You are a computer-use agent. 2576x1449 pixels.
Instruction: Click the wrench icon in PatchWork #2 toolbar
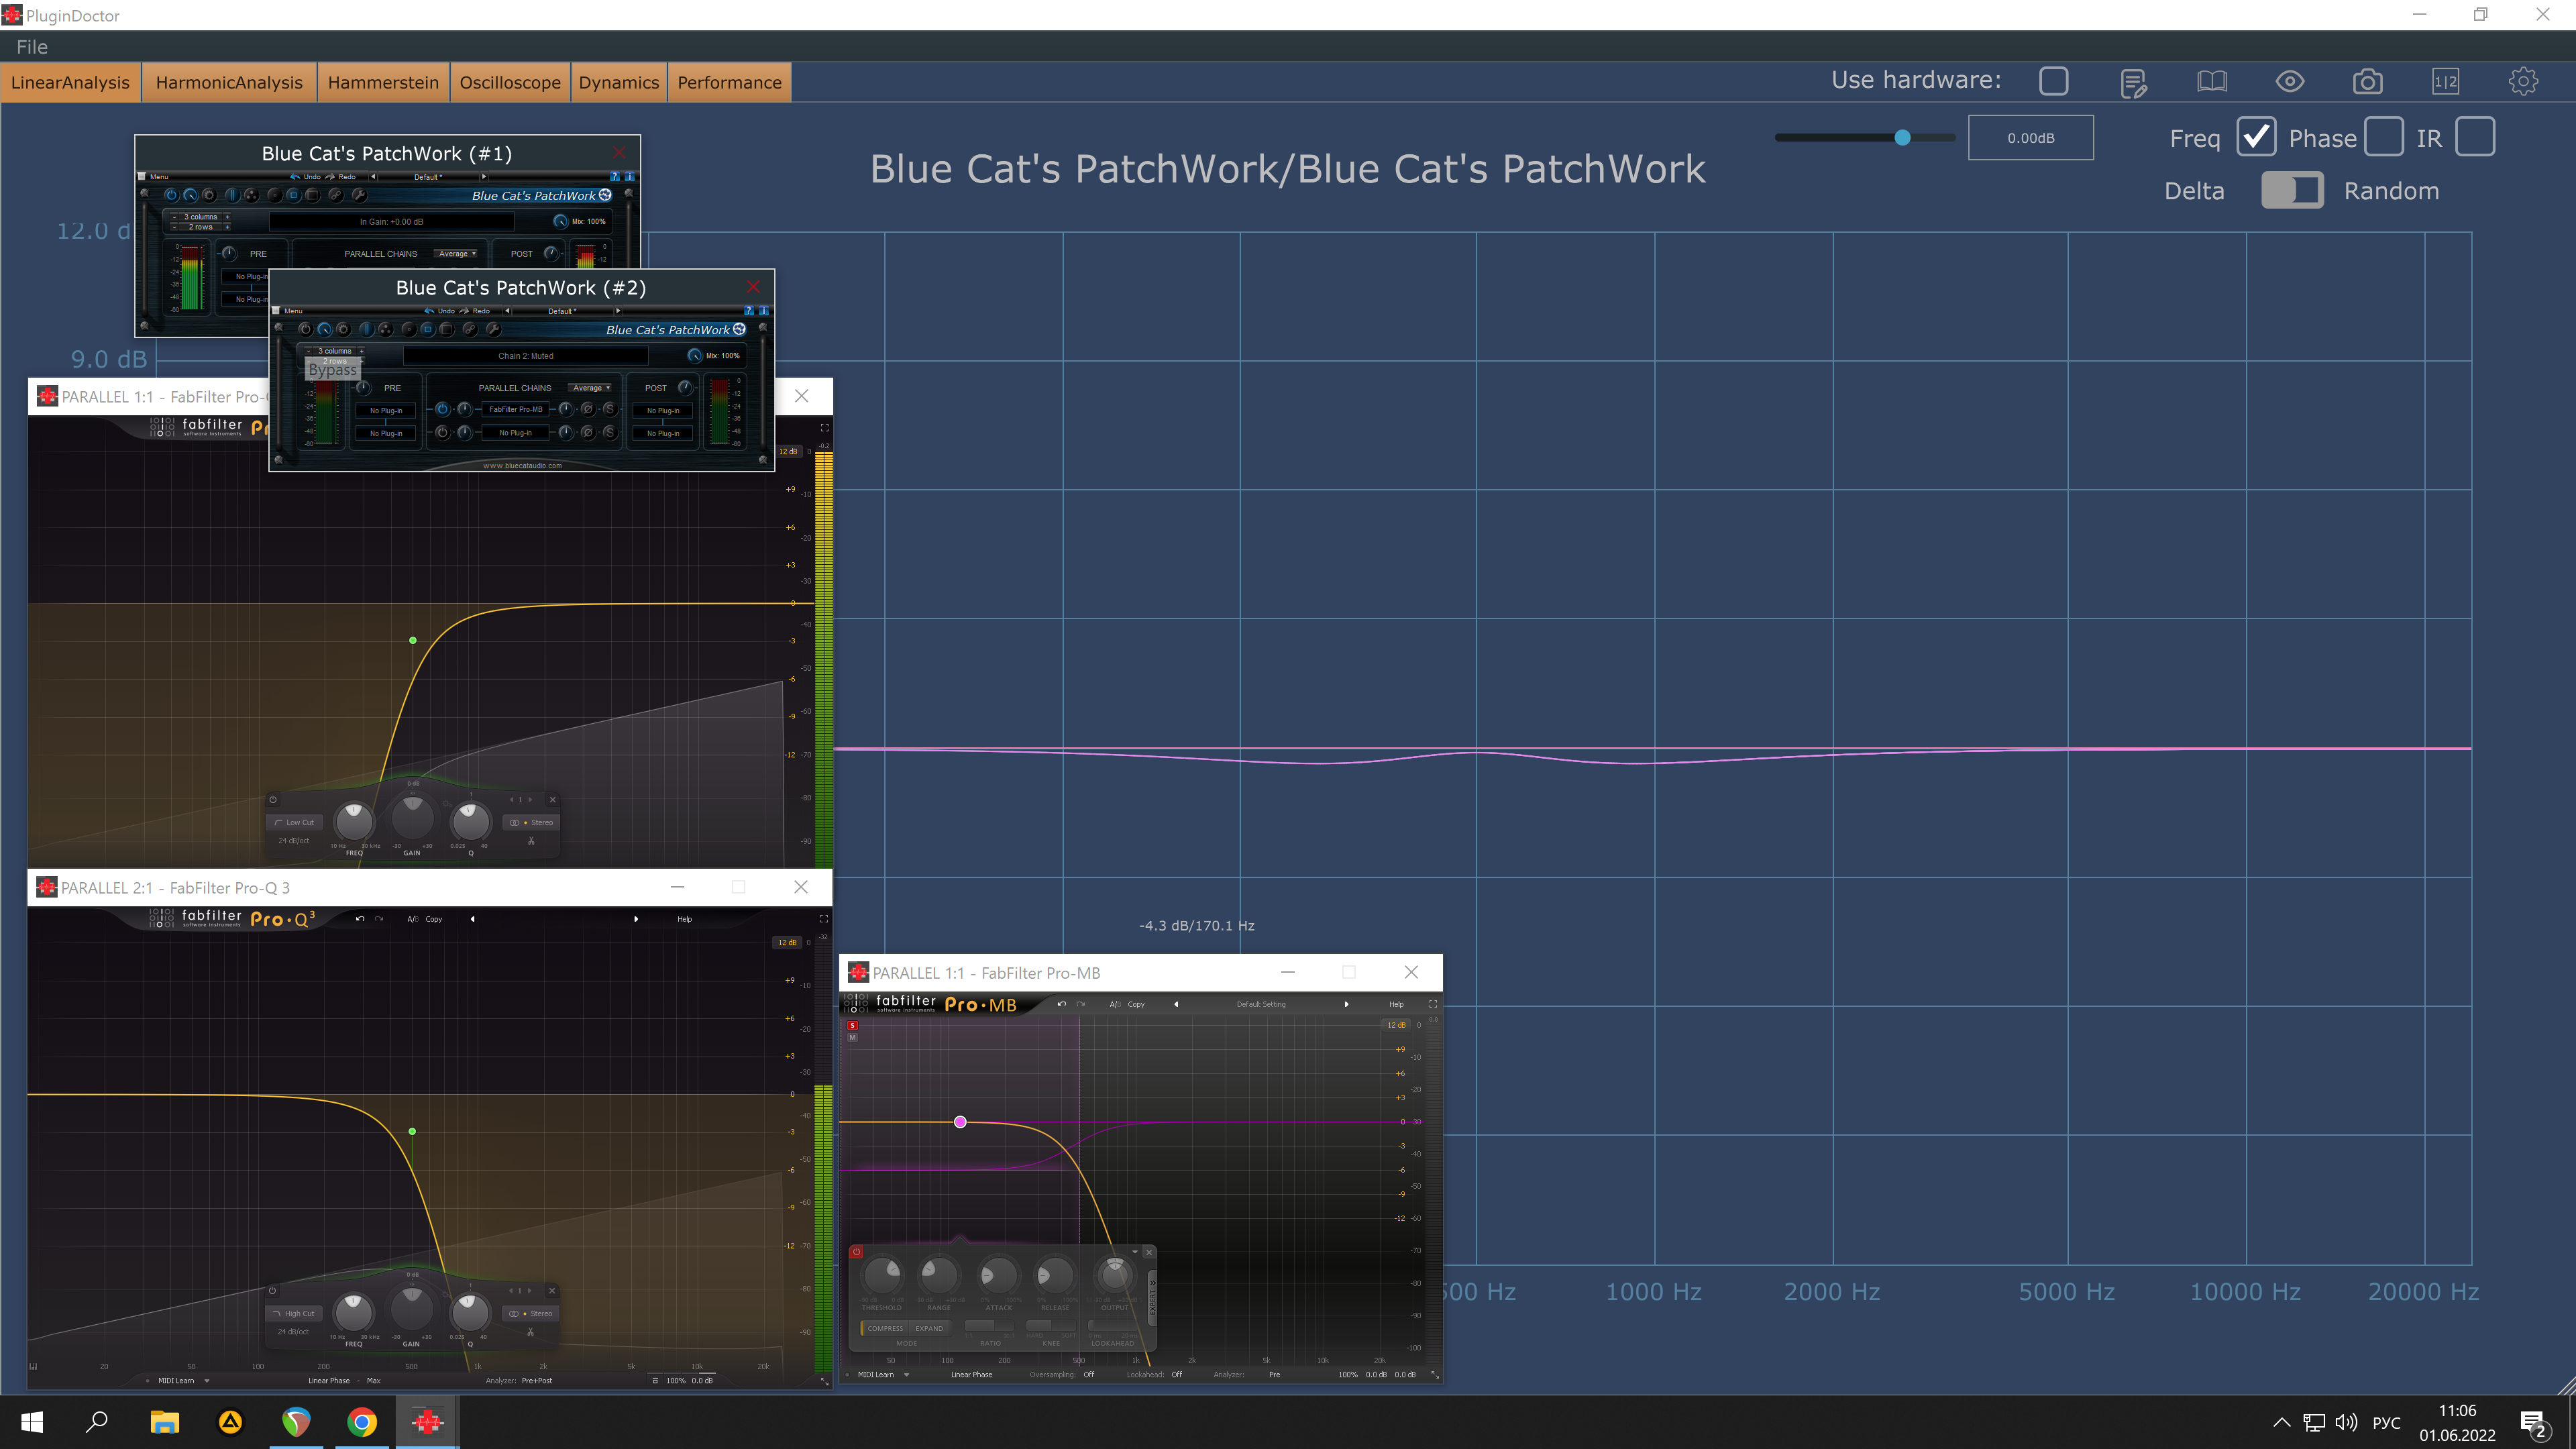493,329
